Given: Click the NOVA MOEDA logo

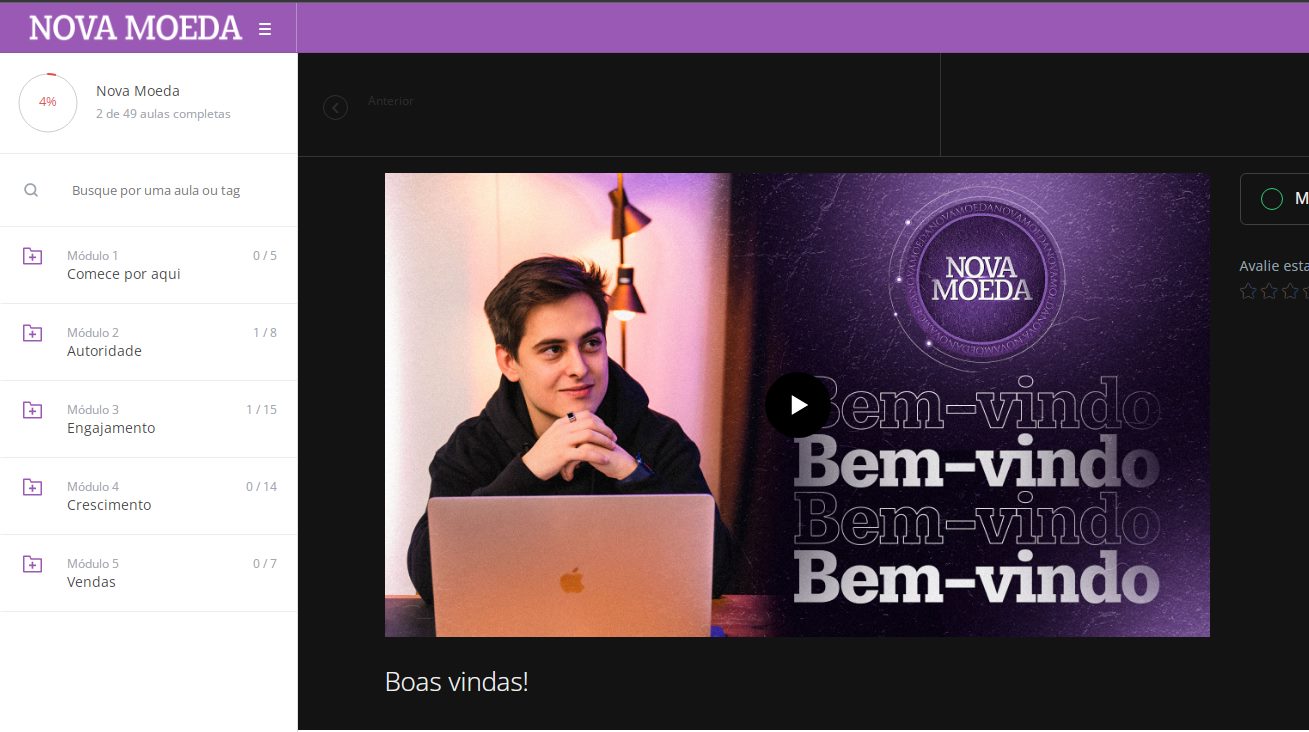Looking at the screenshot, I should click(135, 28).
